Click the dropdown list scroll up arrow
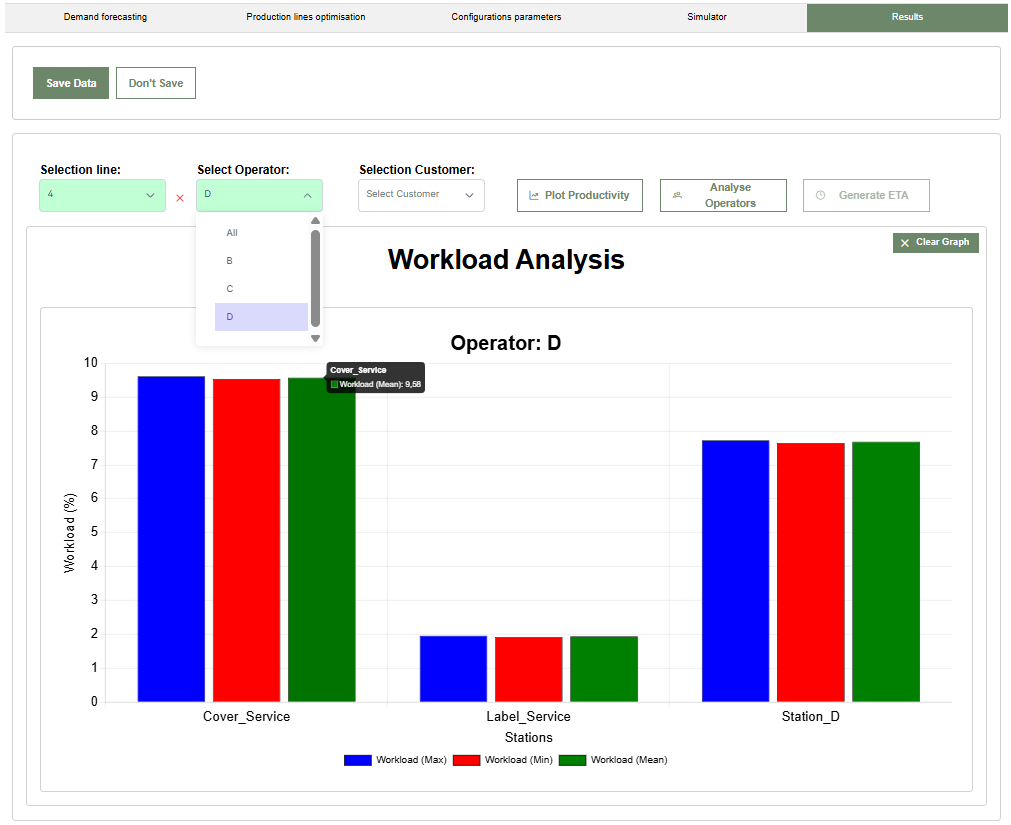 pyautogui.click(x=316, y=221)
